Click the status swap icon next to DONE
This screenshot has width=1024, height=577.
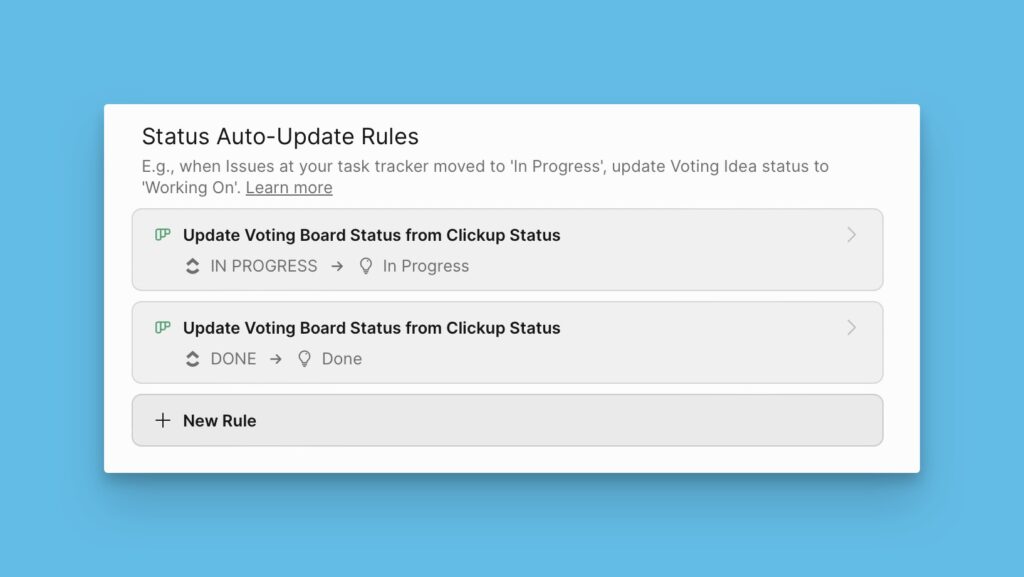pos(192,358)
